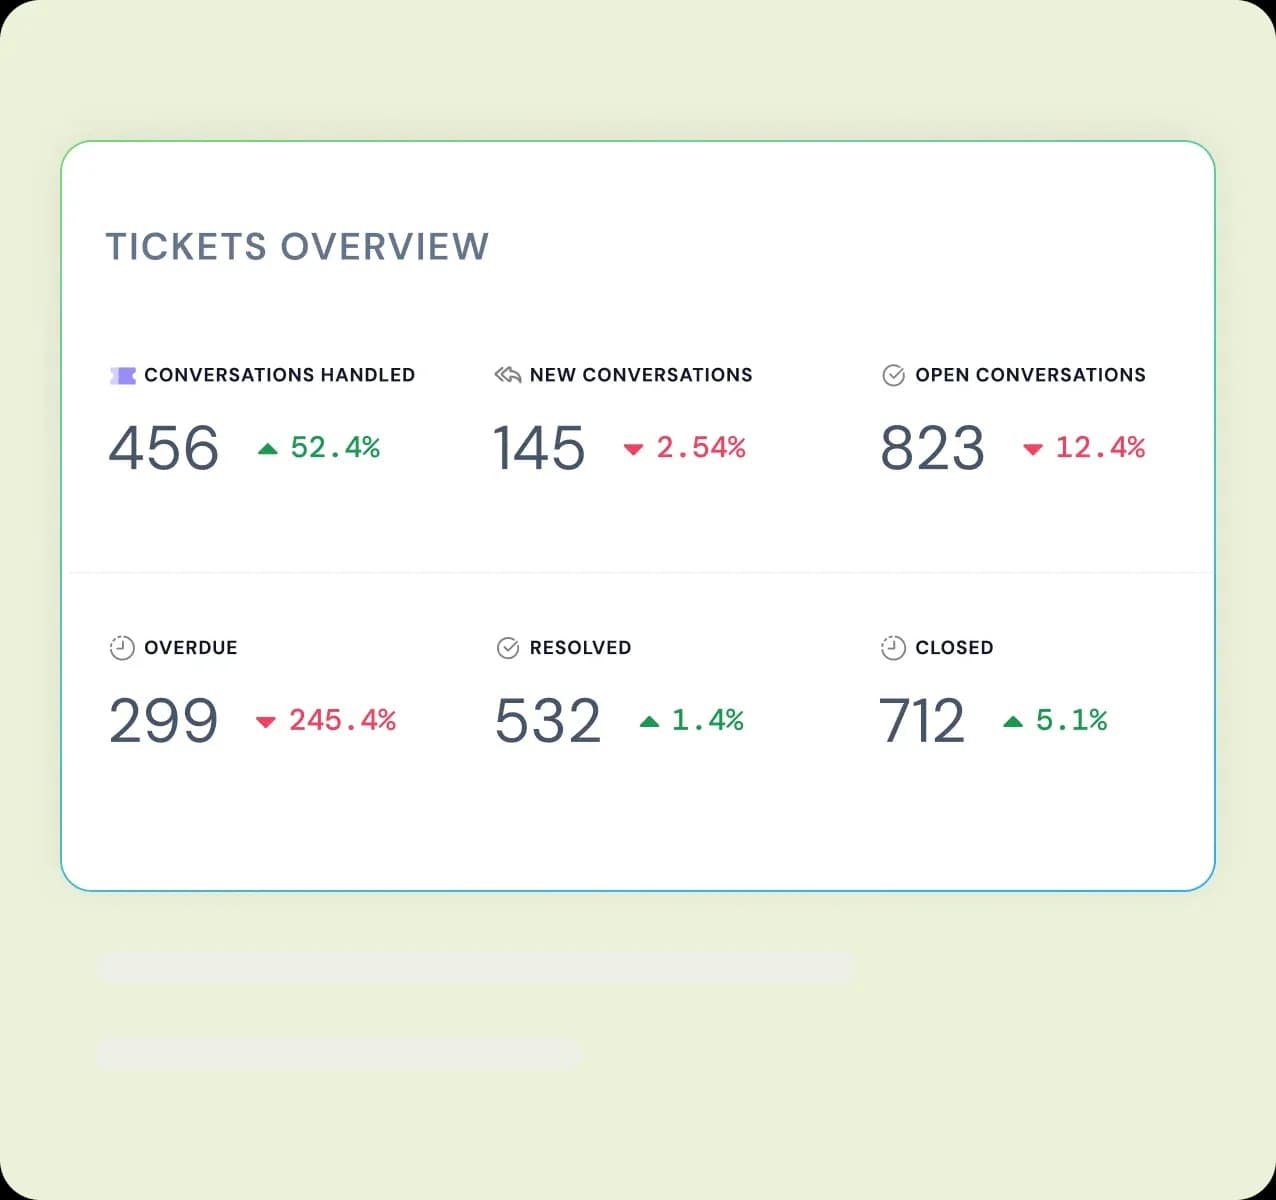Click the 456 metric value
Screen dimensions: 1276x1200
[163, 448]
